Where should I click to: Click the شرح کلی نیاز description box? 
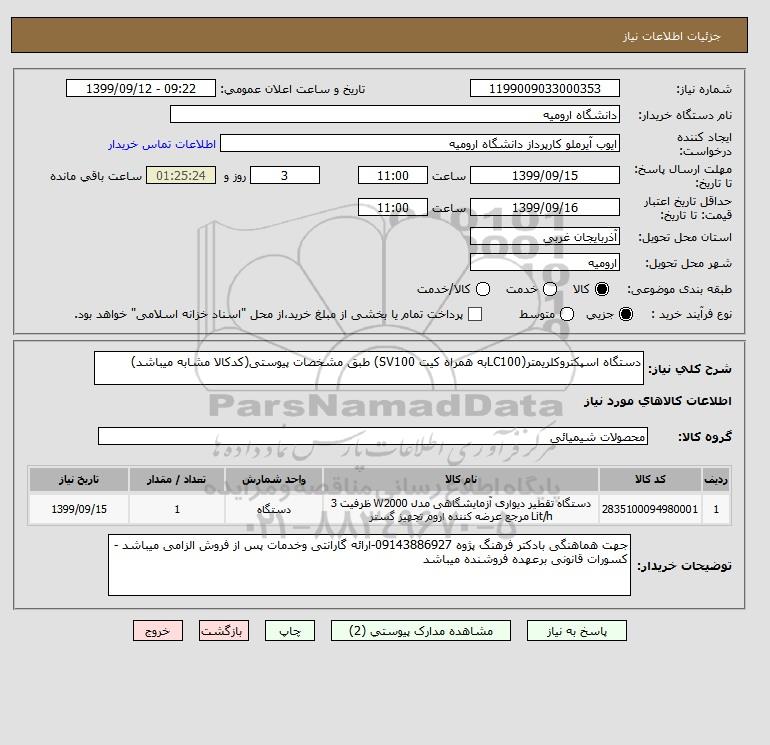pos(369,368)
